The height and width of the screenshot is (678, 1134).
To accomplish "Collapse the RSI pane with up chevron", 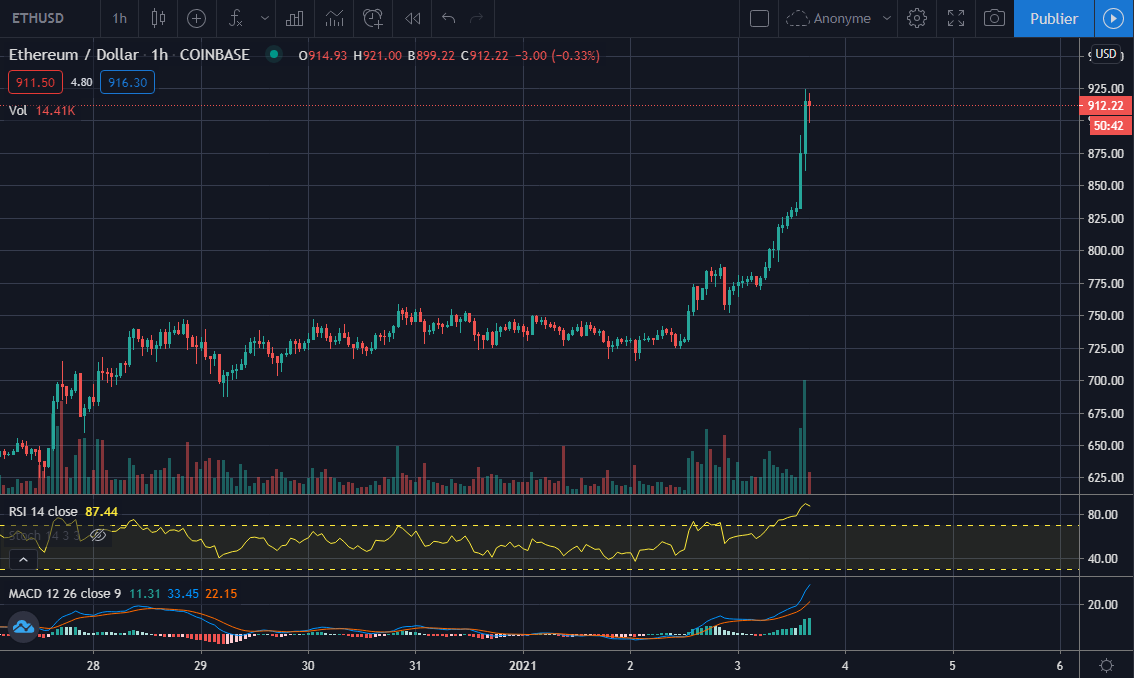I will [x=23, y=559].
